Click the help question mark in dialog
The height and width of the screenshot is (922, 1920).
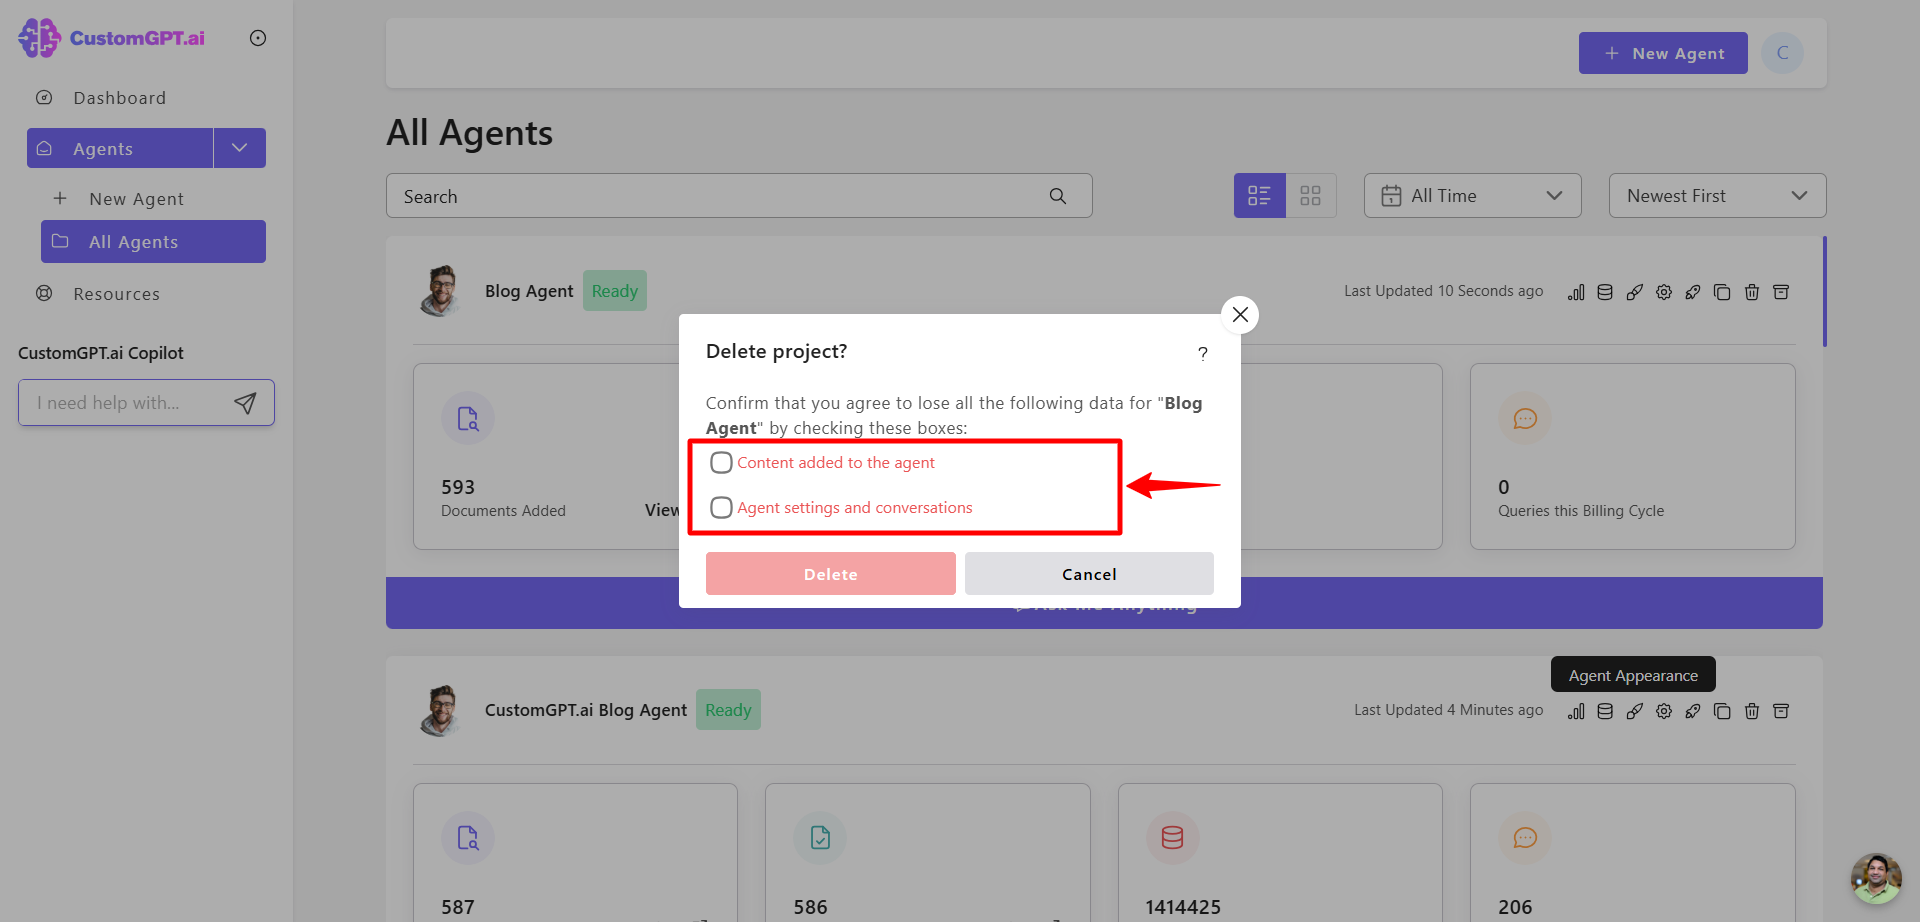tap(1203, 353)
